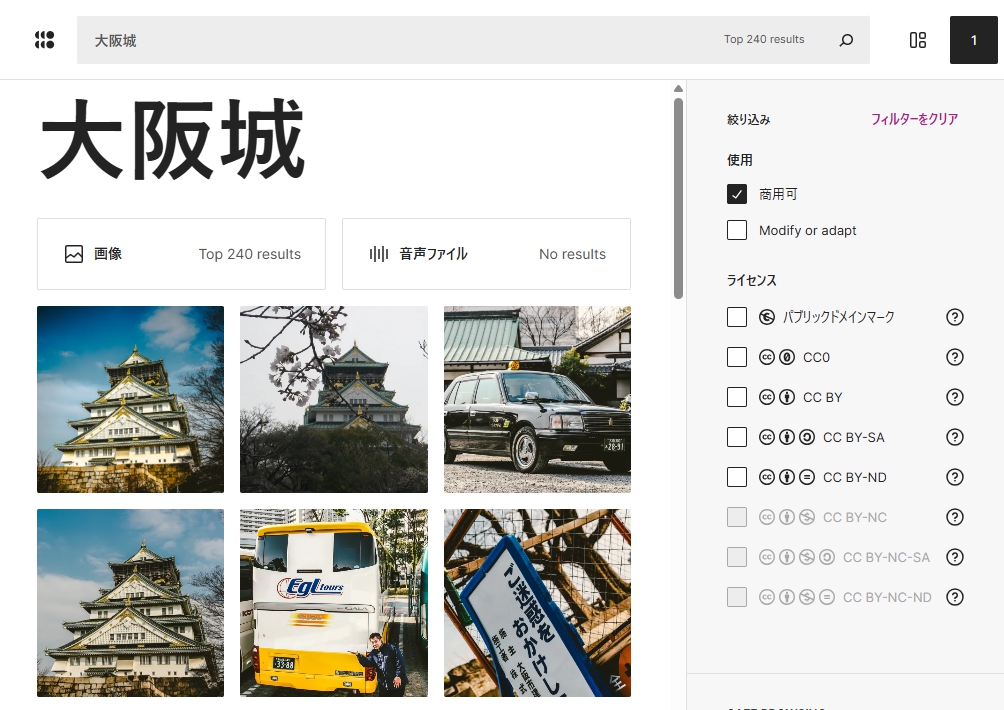1004x710 pixels.
Task: Clear all filters with フィルターをクリア
Action: (x=914, y=119)
